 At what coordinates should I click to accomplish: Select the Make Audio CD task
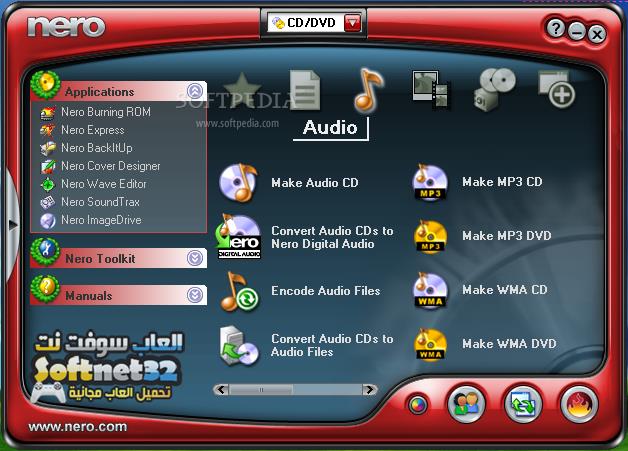[x=315, y=183]
